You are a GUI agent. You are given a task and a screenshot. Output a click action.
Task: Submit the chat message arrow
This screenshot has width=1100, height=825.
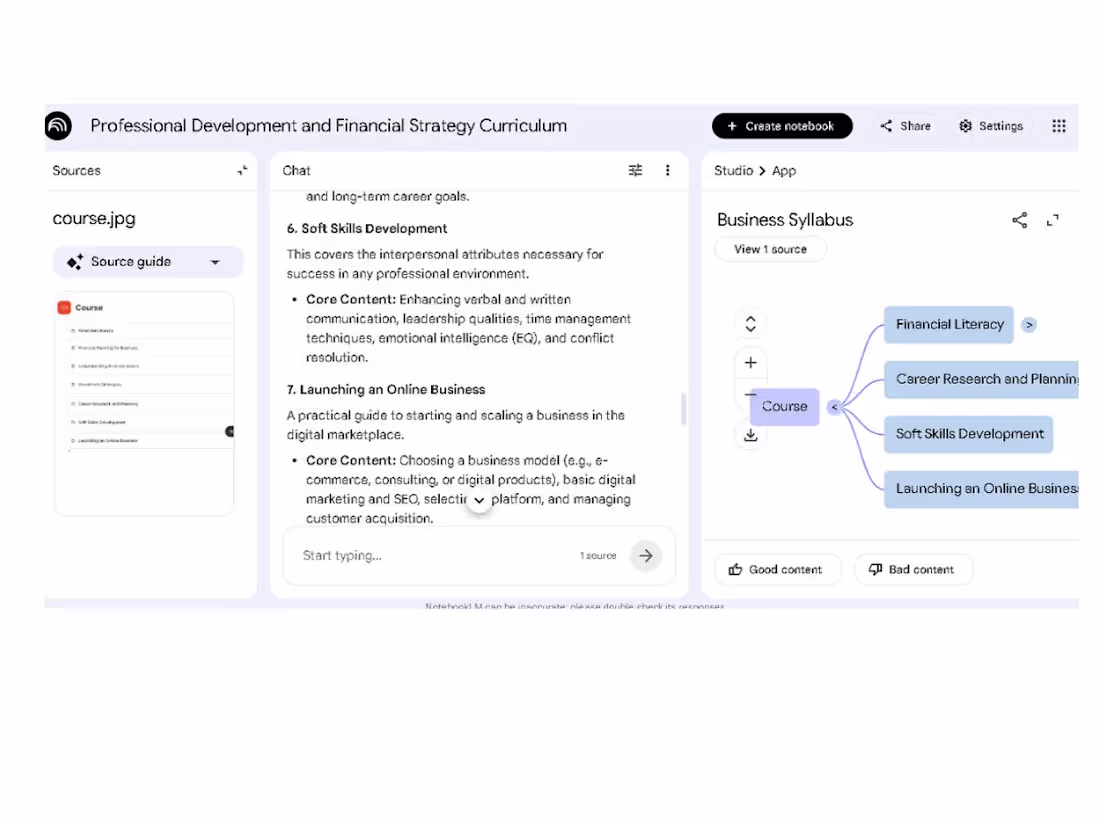pos(645,556)
